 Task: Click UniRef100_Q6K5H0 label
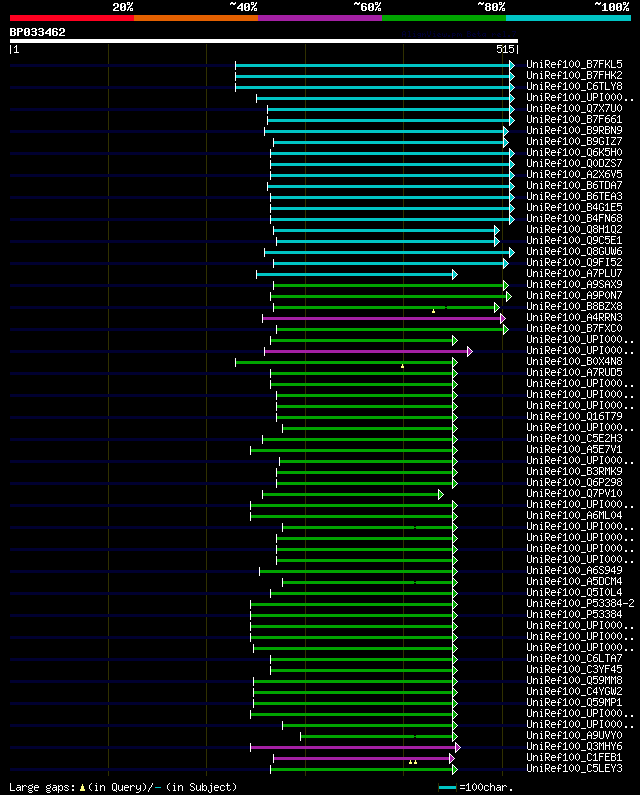[x=574, y=153]
